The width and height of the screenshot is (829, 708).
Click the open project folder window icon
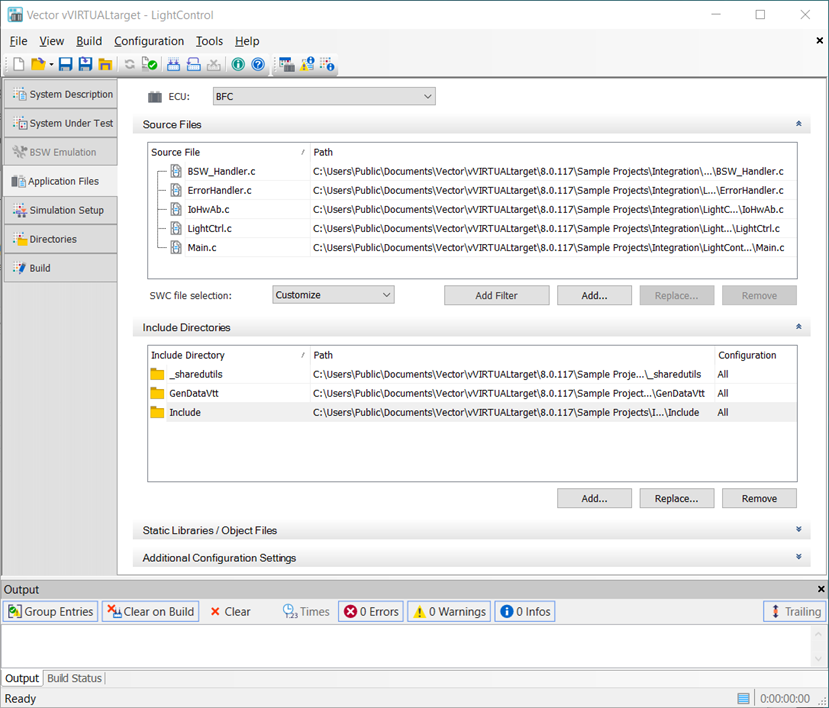105,65
